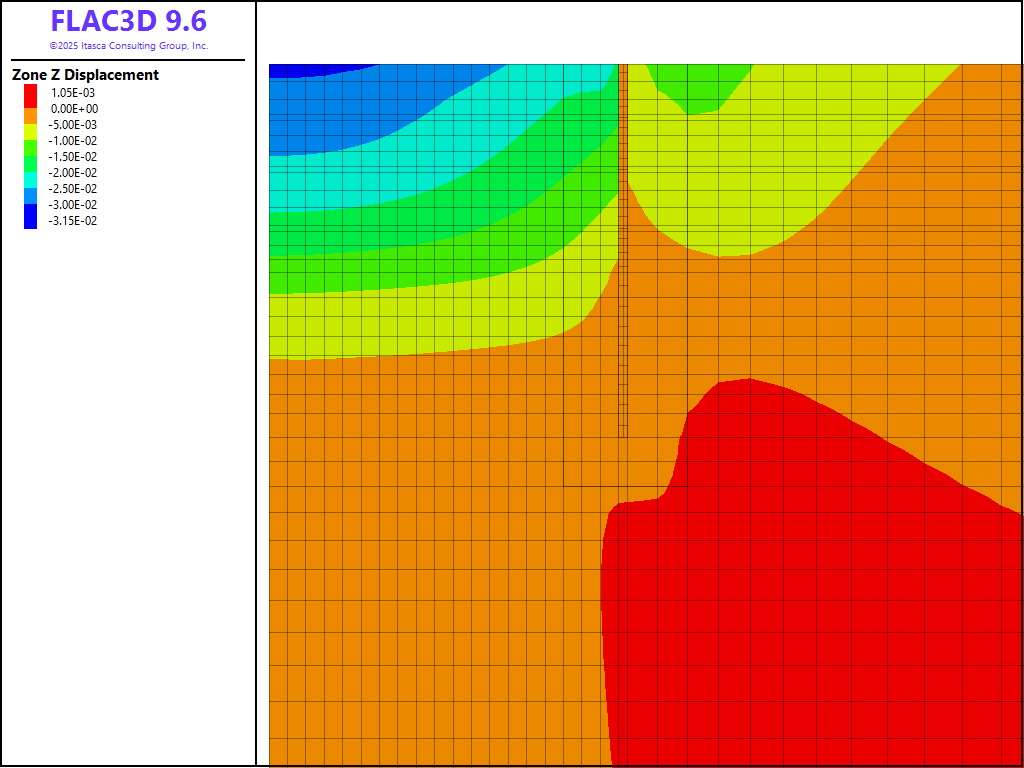Choose the -2.50E-02 legend label
The image size is (1024, 768).
(74, 188)
